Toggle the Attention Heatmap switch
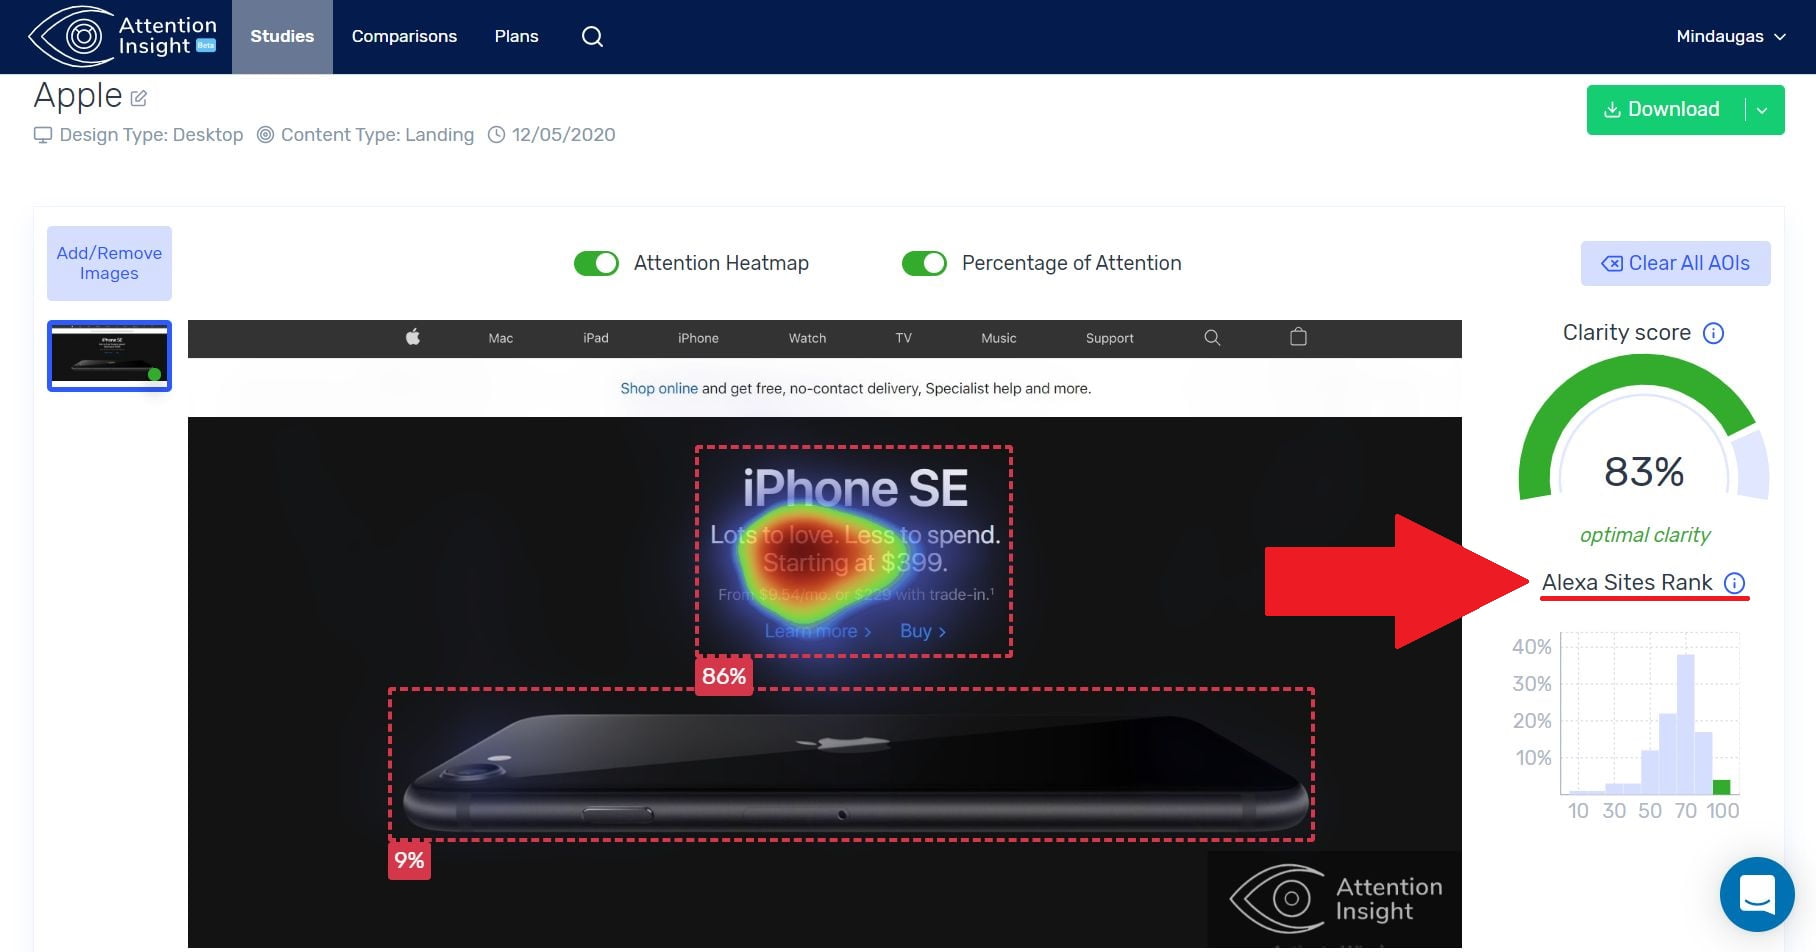The width and height of the screenshot is (1816, 952). [x=596, y=263]
